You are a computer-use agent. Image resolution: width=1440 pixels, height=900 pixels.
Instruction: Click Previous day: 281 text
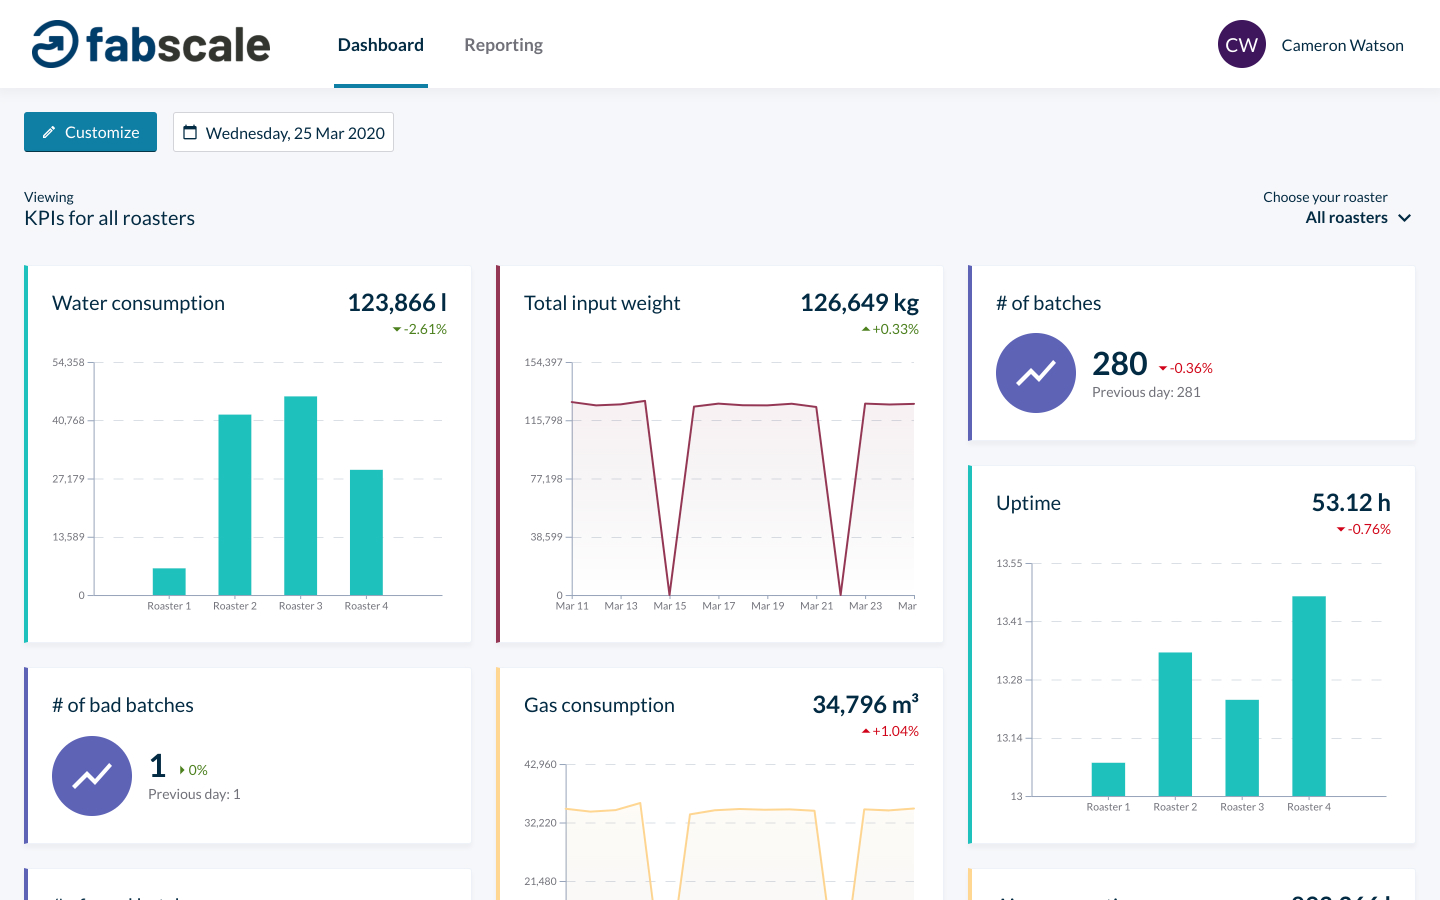[1146, 392]
